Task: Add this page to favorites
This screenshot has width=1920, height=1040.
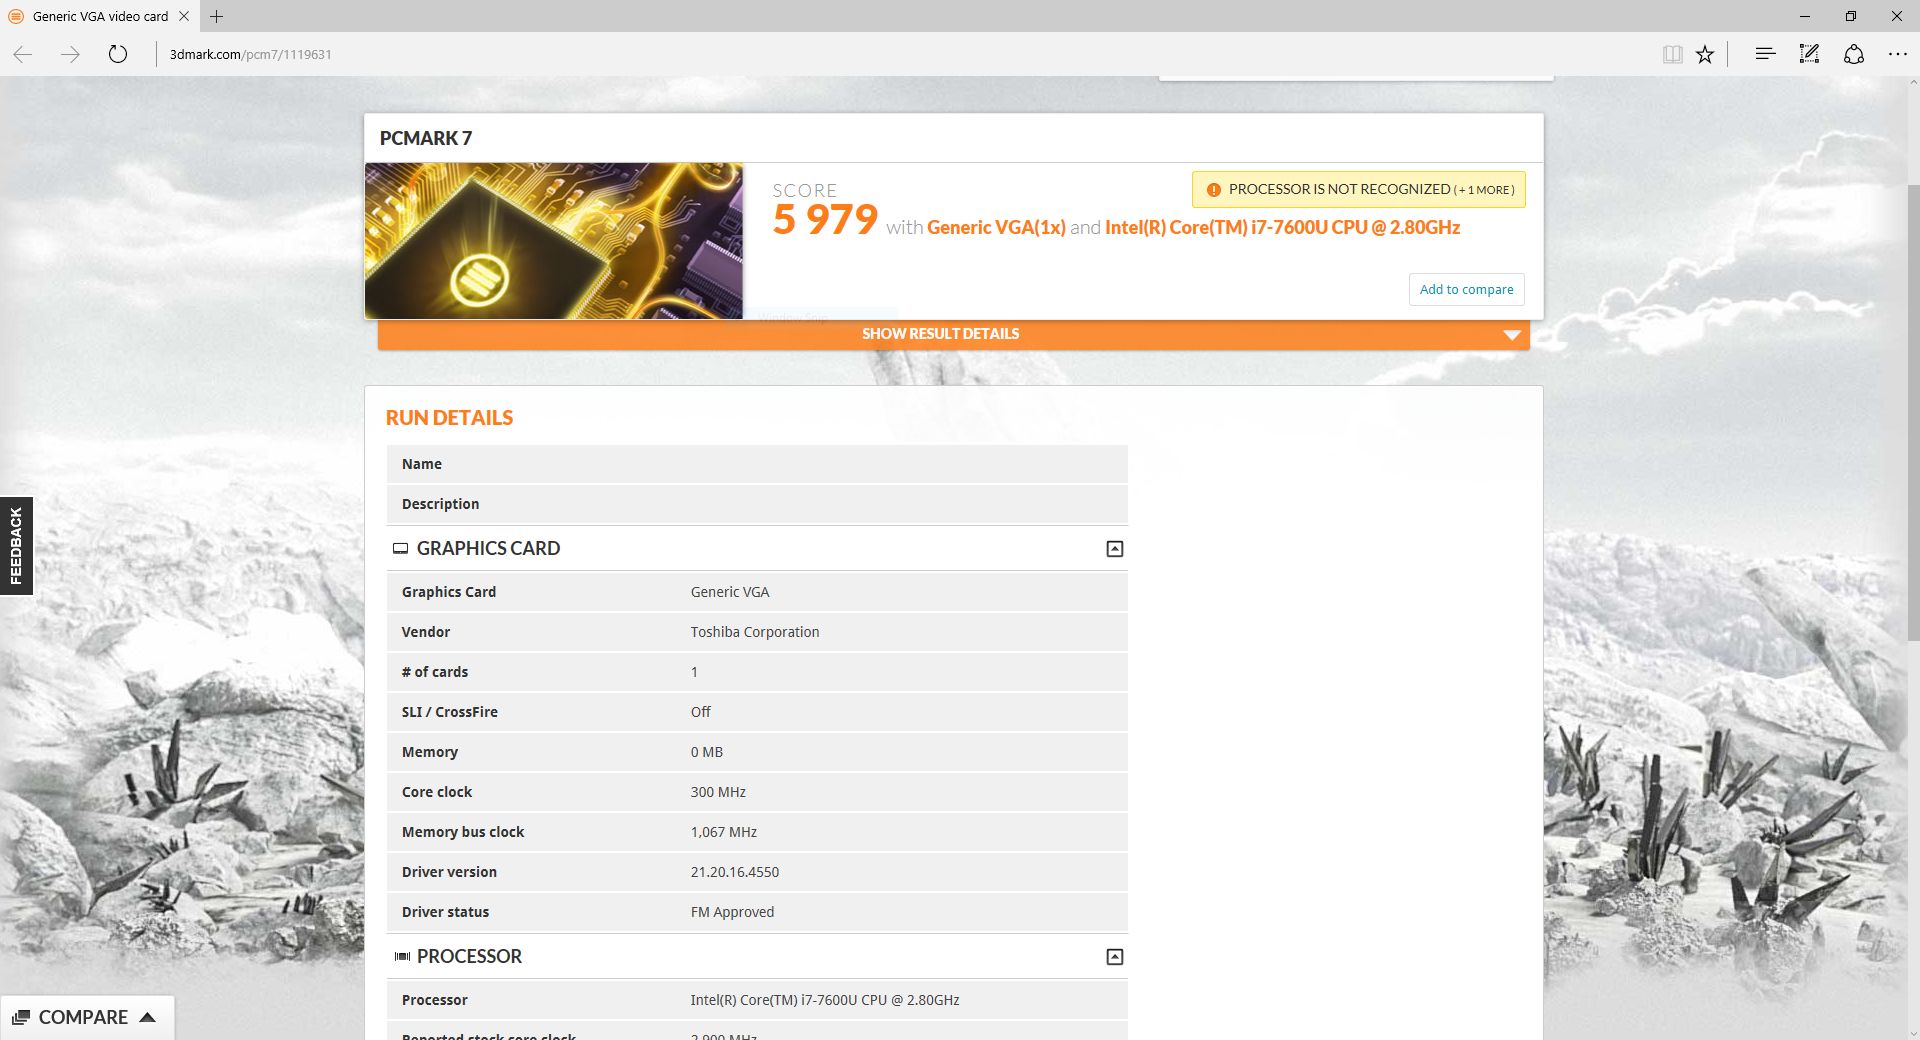Action: [x=1705, y=54]
